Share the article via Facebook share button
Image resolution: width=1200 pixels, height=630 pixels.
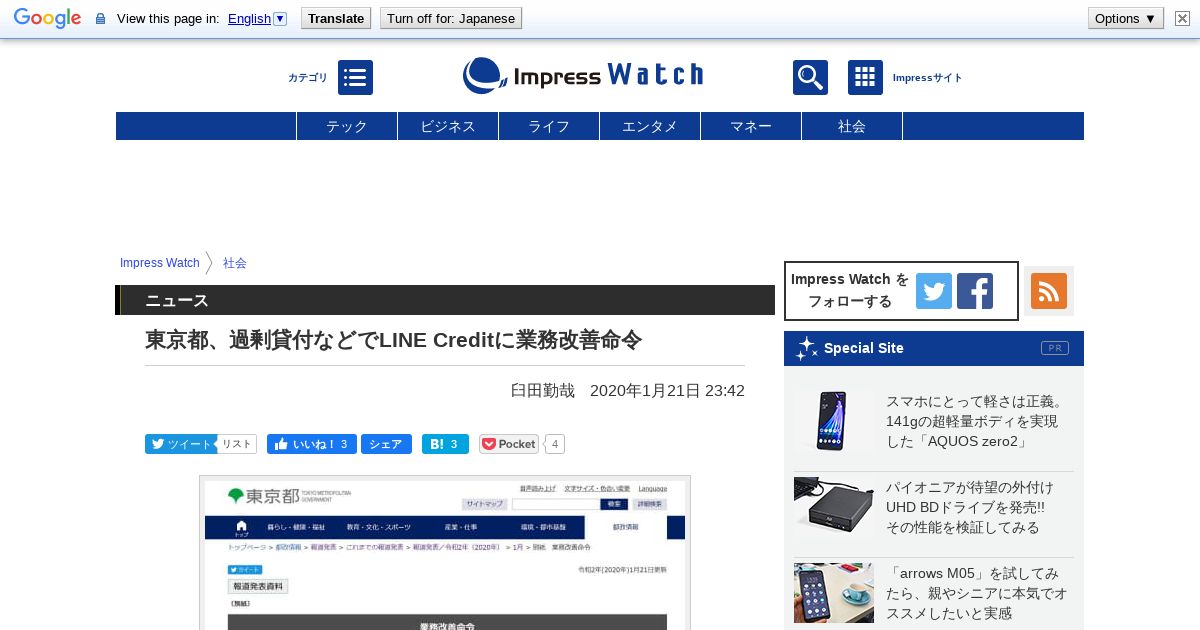point(386,444)
